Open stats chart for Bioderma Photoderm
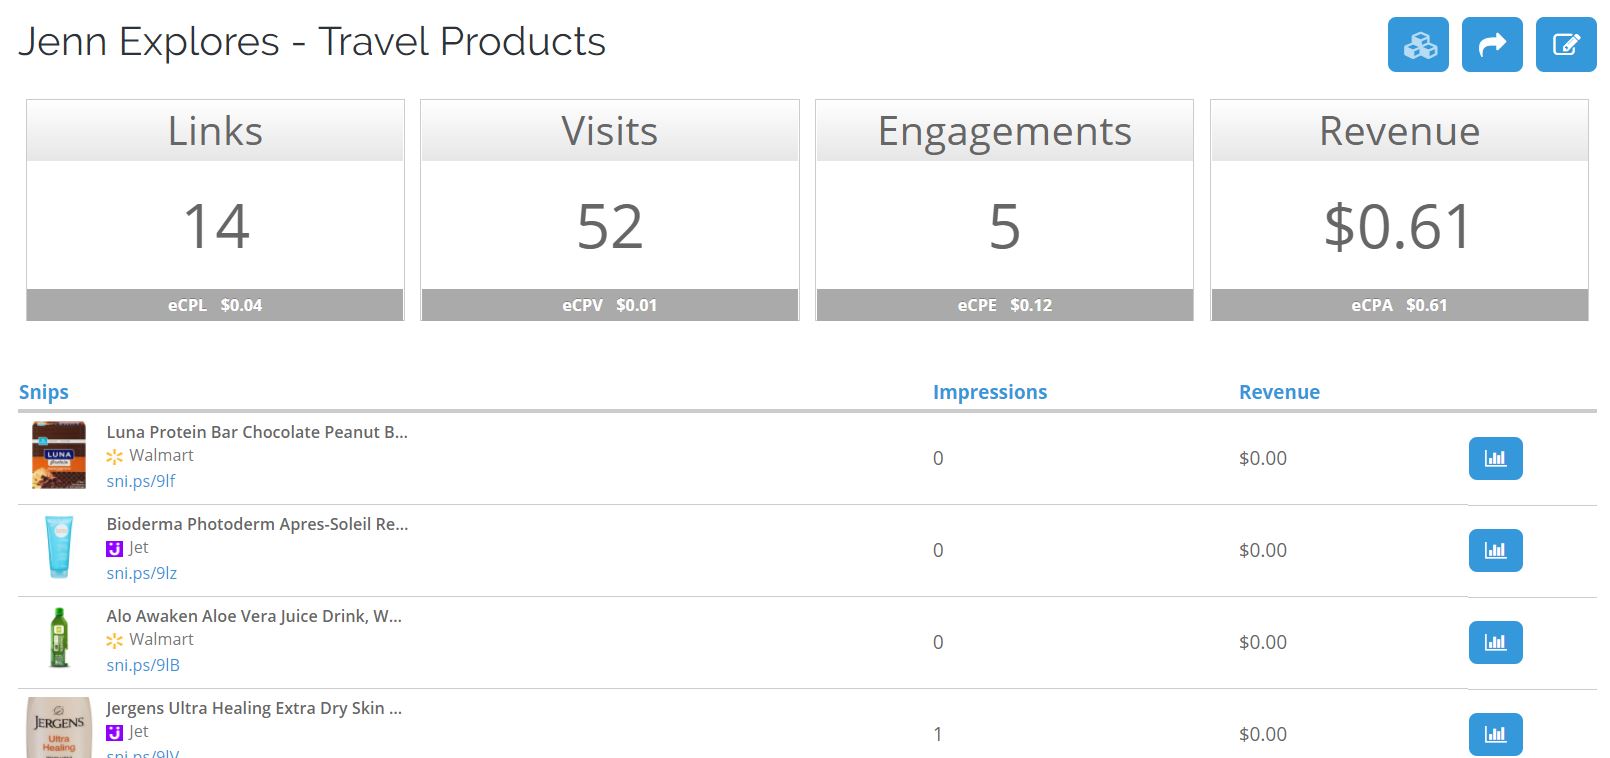Screen dimensions: 1610x758 [1495, 550]
